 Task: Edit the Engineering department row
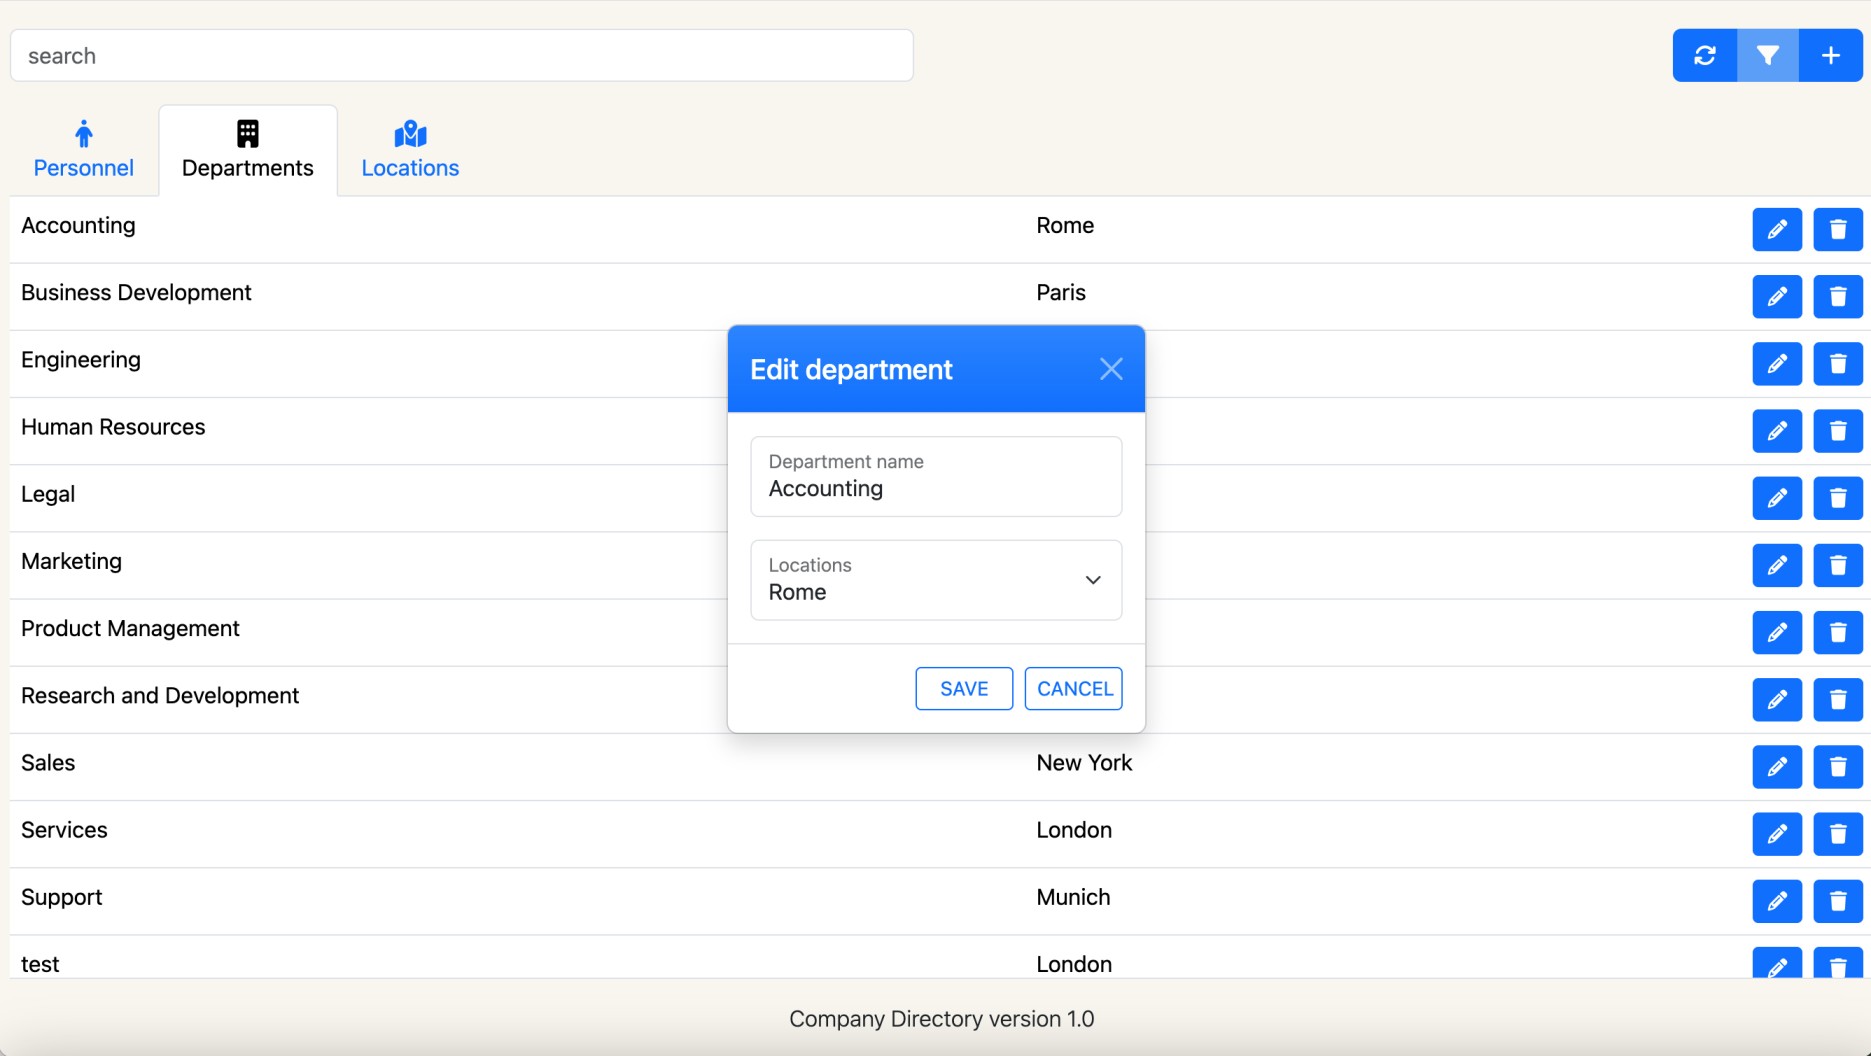coord(1777,364)
